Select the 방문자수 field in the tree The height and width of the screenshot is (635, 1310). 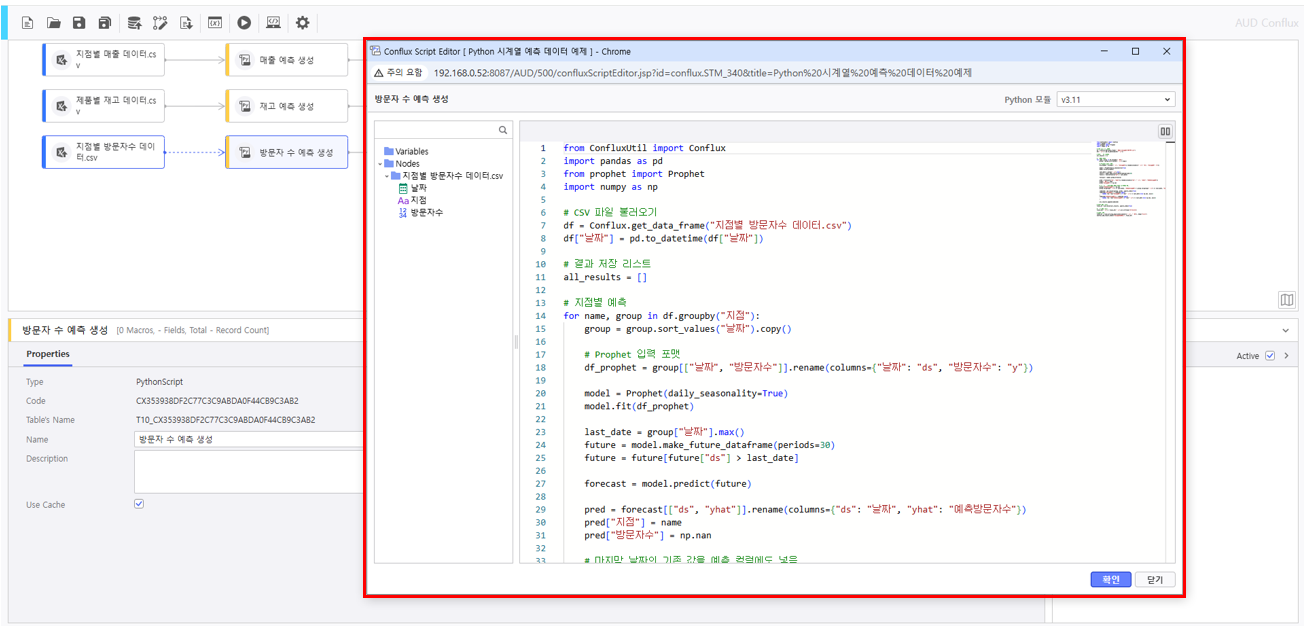[427, 212]
